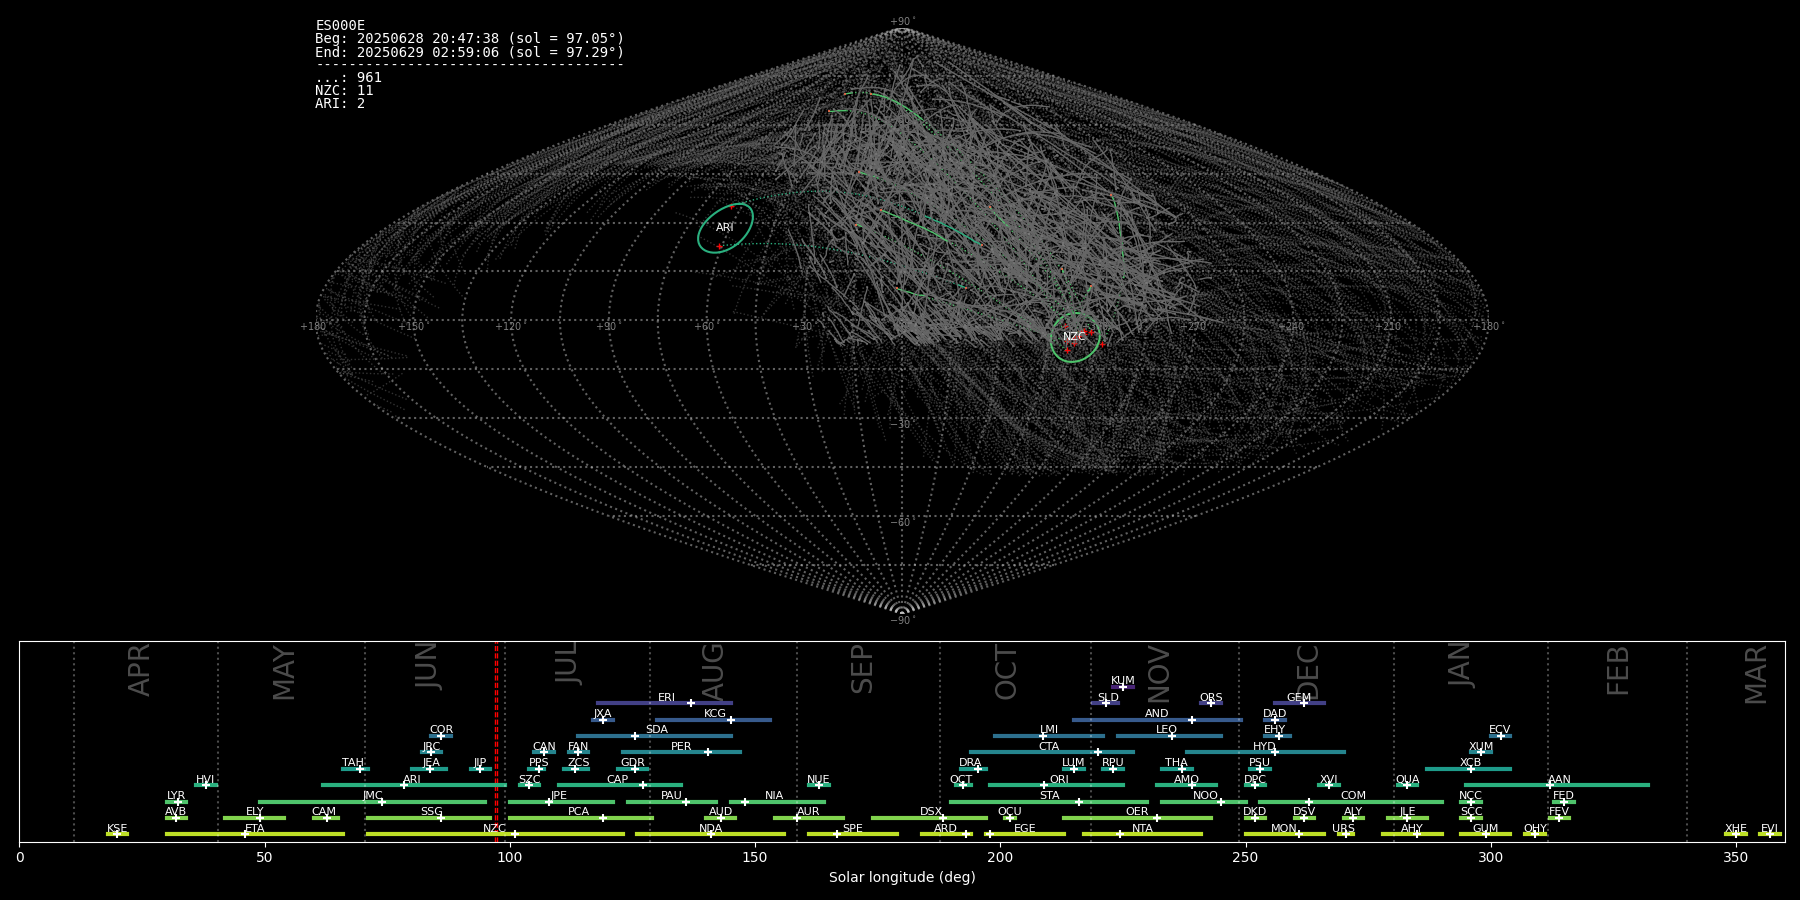Click the JMC shower bar label
1800x900 pixels.
(x=372, y=796)
